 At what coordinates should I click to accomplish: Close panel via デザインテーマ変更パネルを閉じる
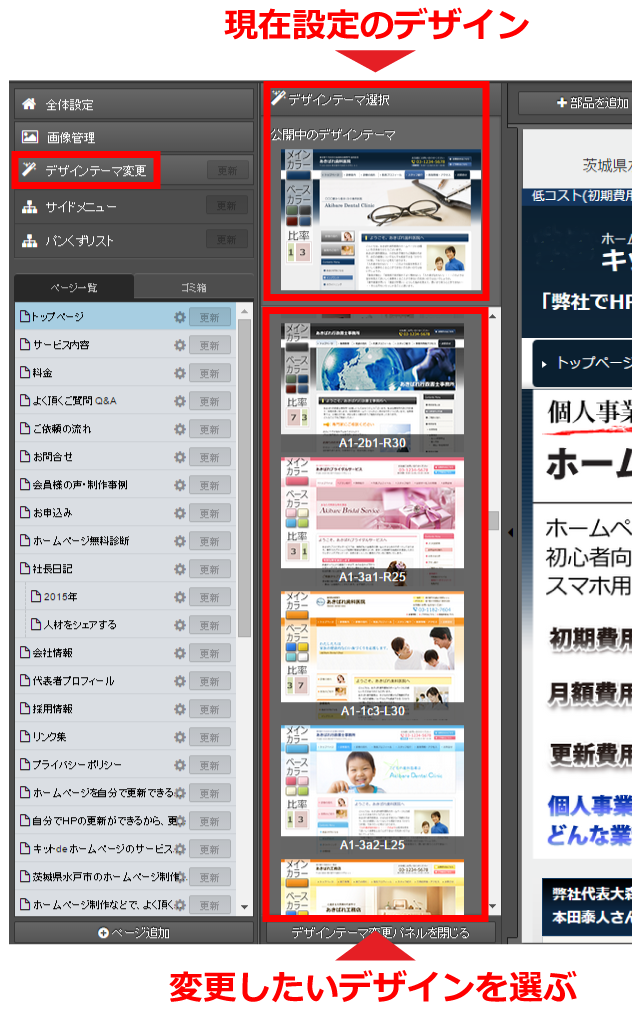click(381, 932)
